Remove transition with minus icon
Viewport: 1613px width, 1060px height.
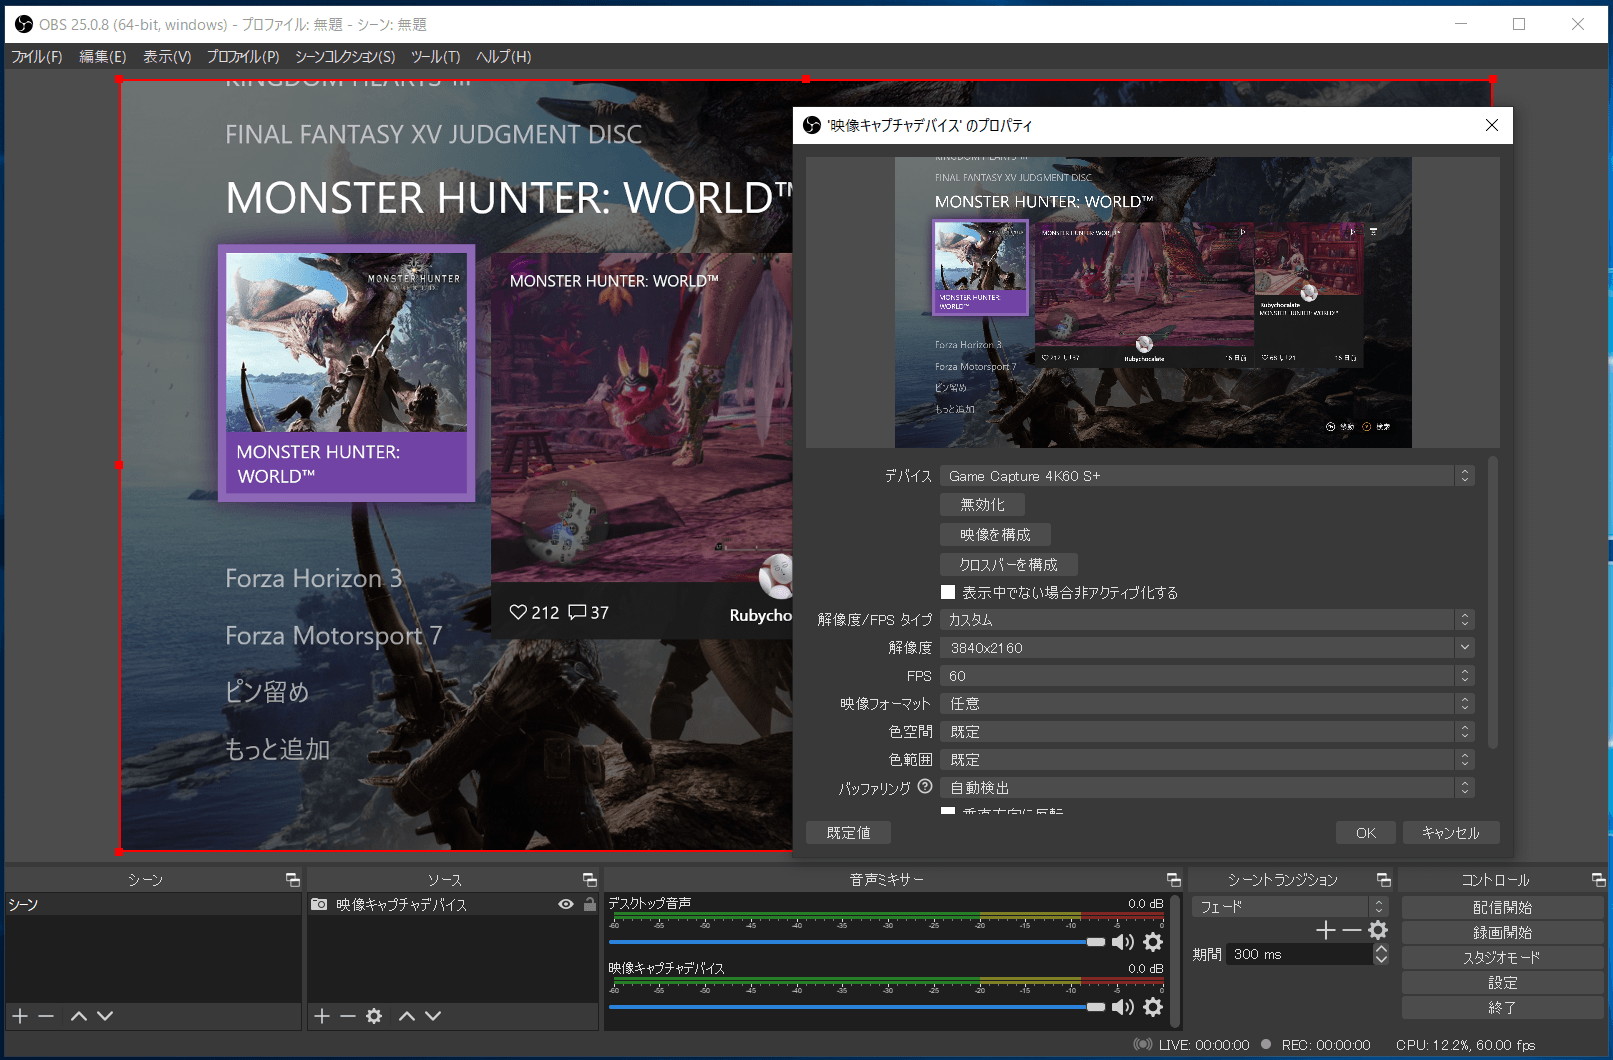[x=1352, y=931]
